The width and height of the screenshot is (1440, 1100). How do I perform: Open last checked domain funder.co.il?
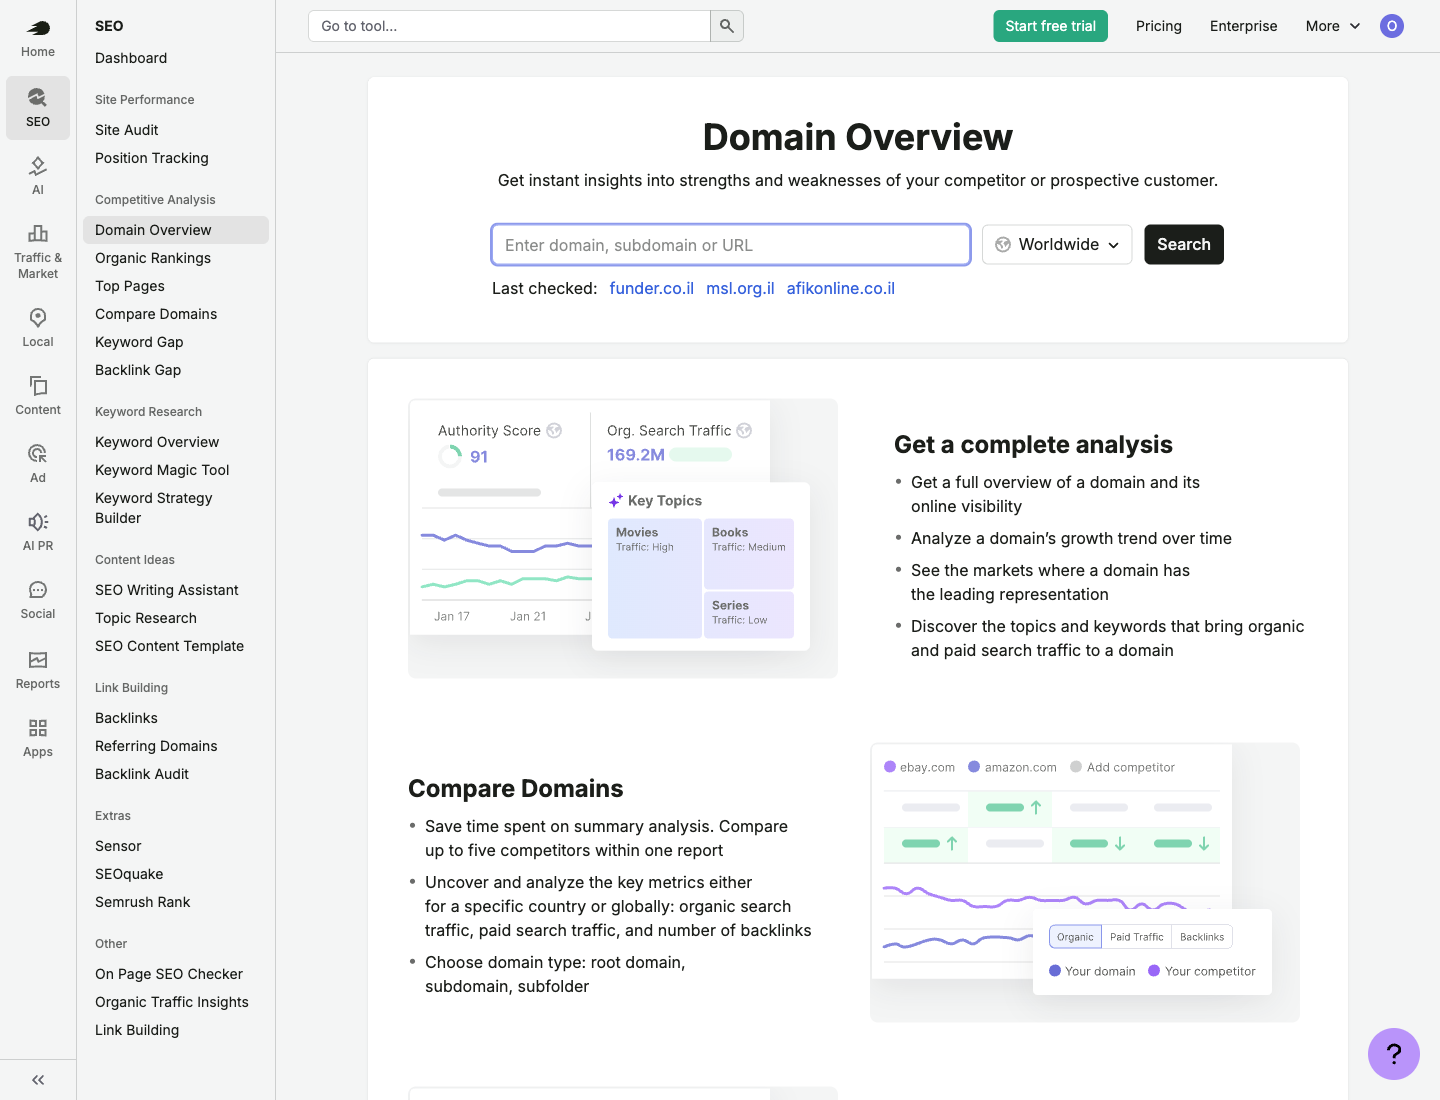tap(652, 289)
